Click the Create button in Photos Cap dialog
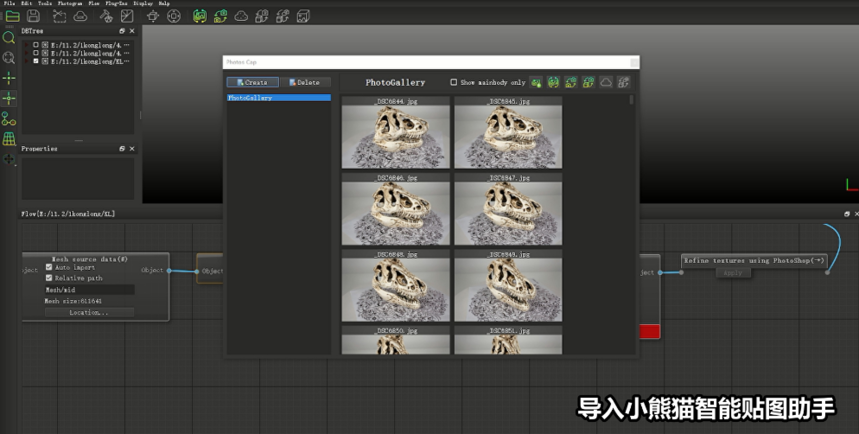This screenshot has height=434, width=859. (253, 82)
